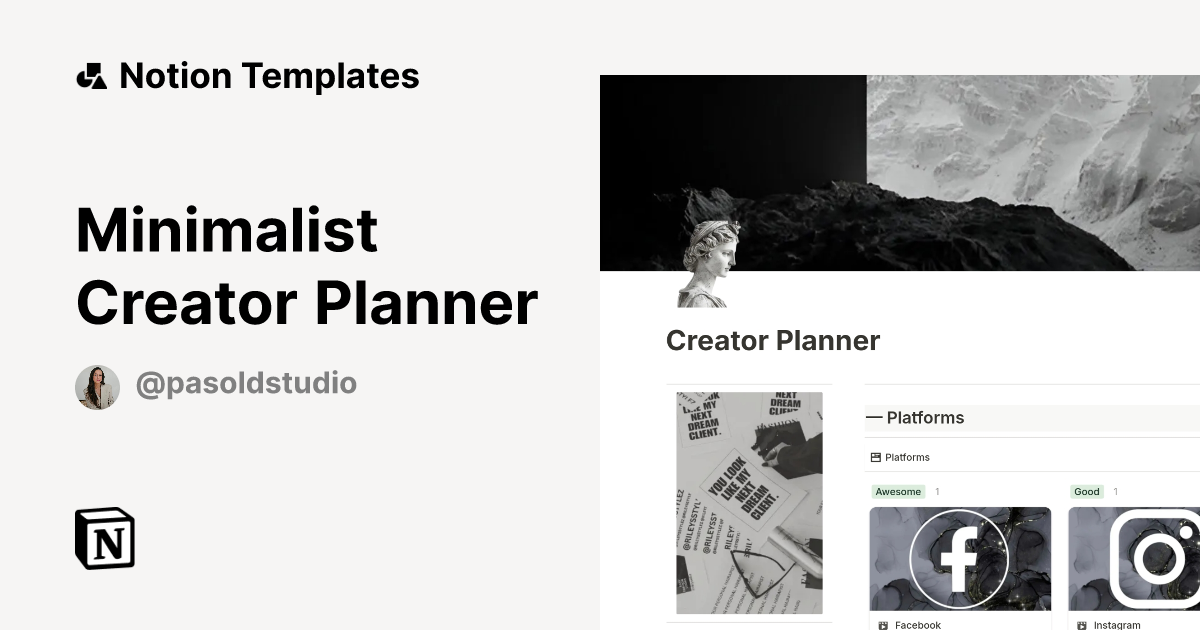Click the dream client poster image thumbnail
This screenshot has height=630, width=1200.
(x=749, y=502)
